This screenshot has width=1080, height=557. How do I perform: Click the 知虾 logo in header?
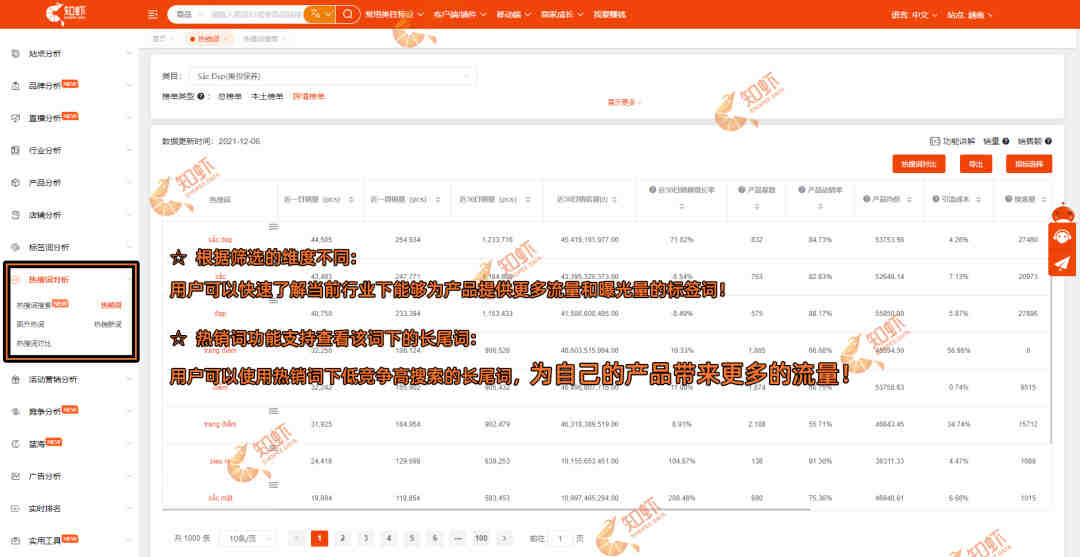(68, 14)
